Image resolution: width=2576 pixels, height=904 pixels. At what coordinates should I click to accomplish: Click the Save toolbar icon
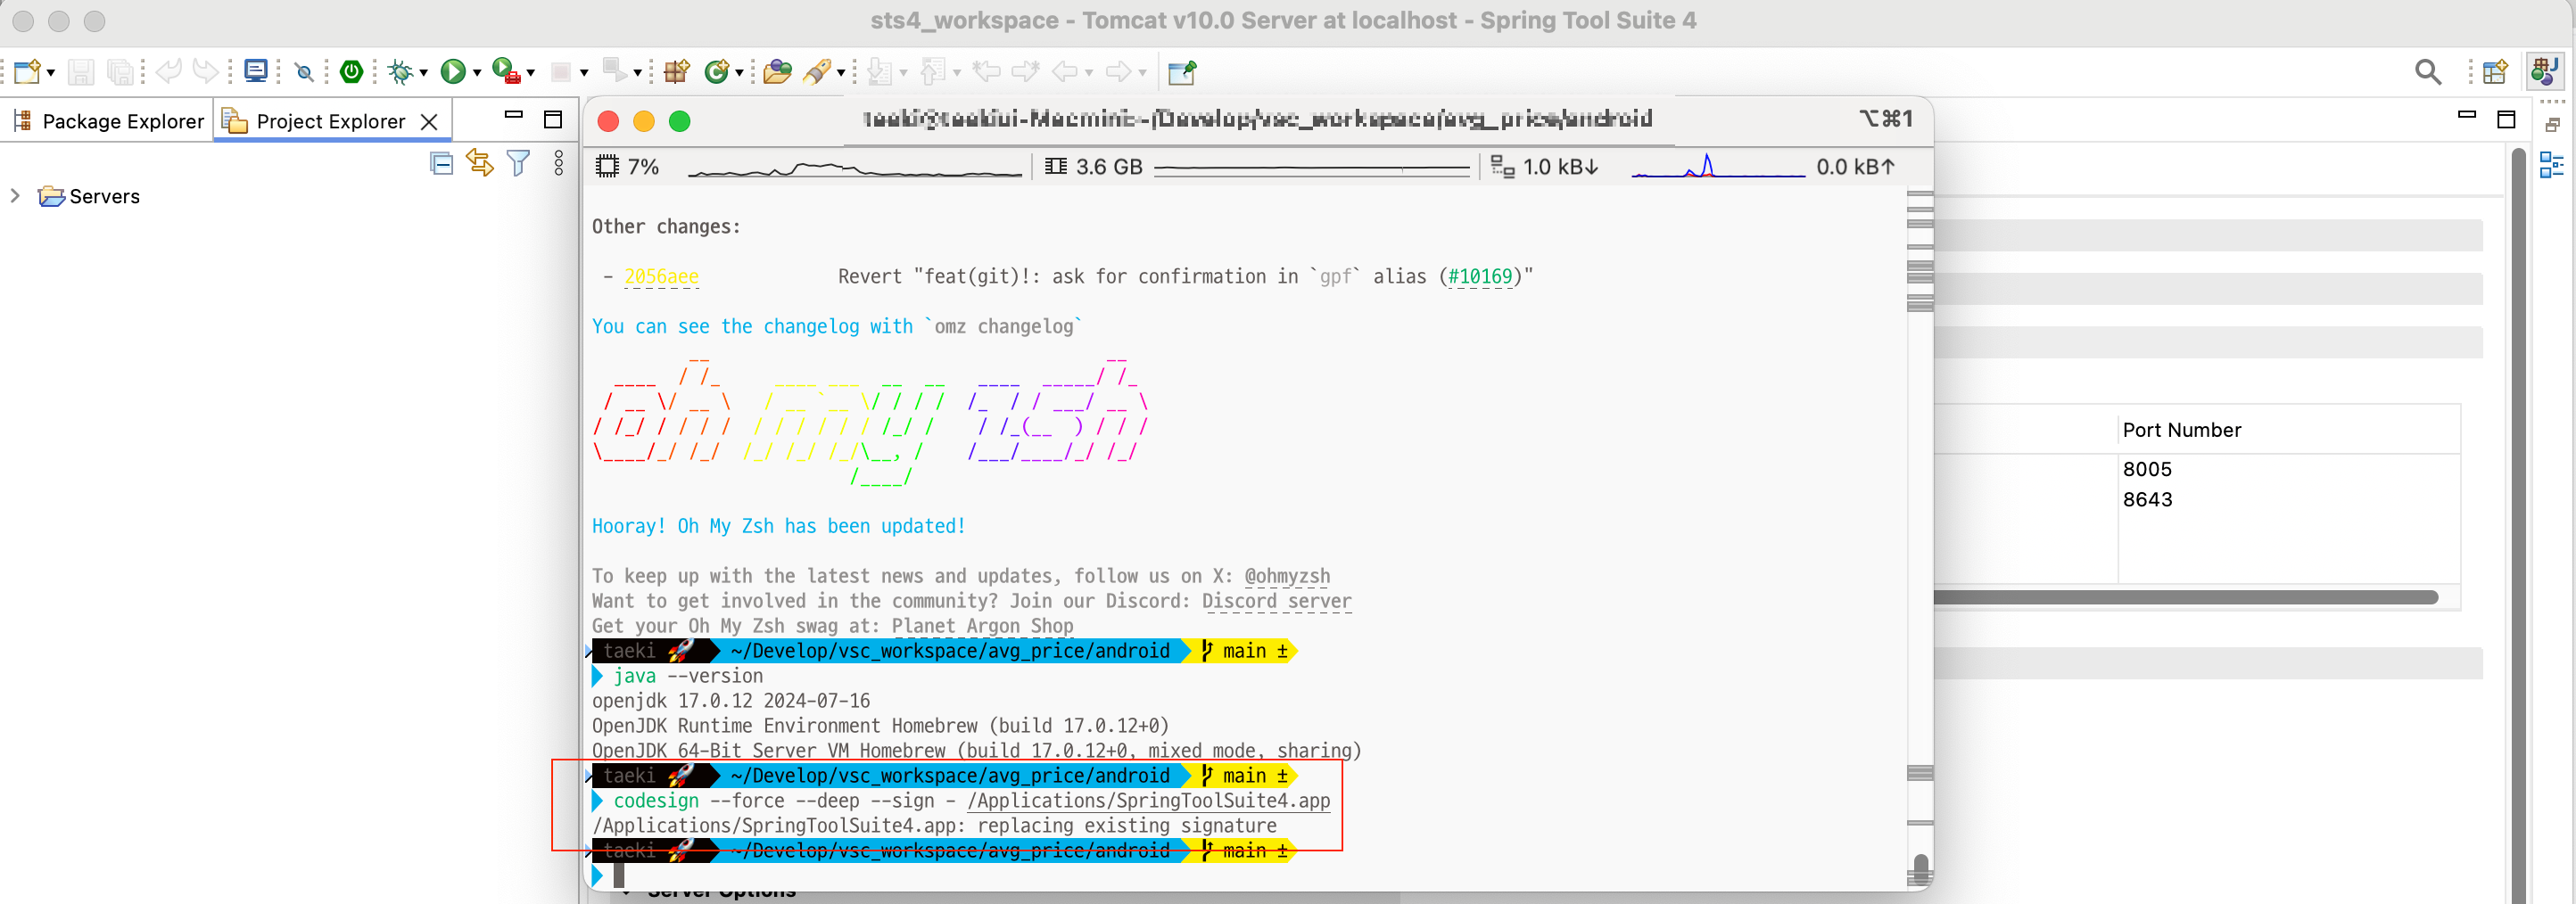[x=81, y=71]
